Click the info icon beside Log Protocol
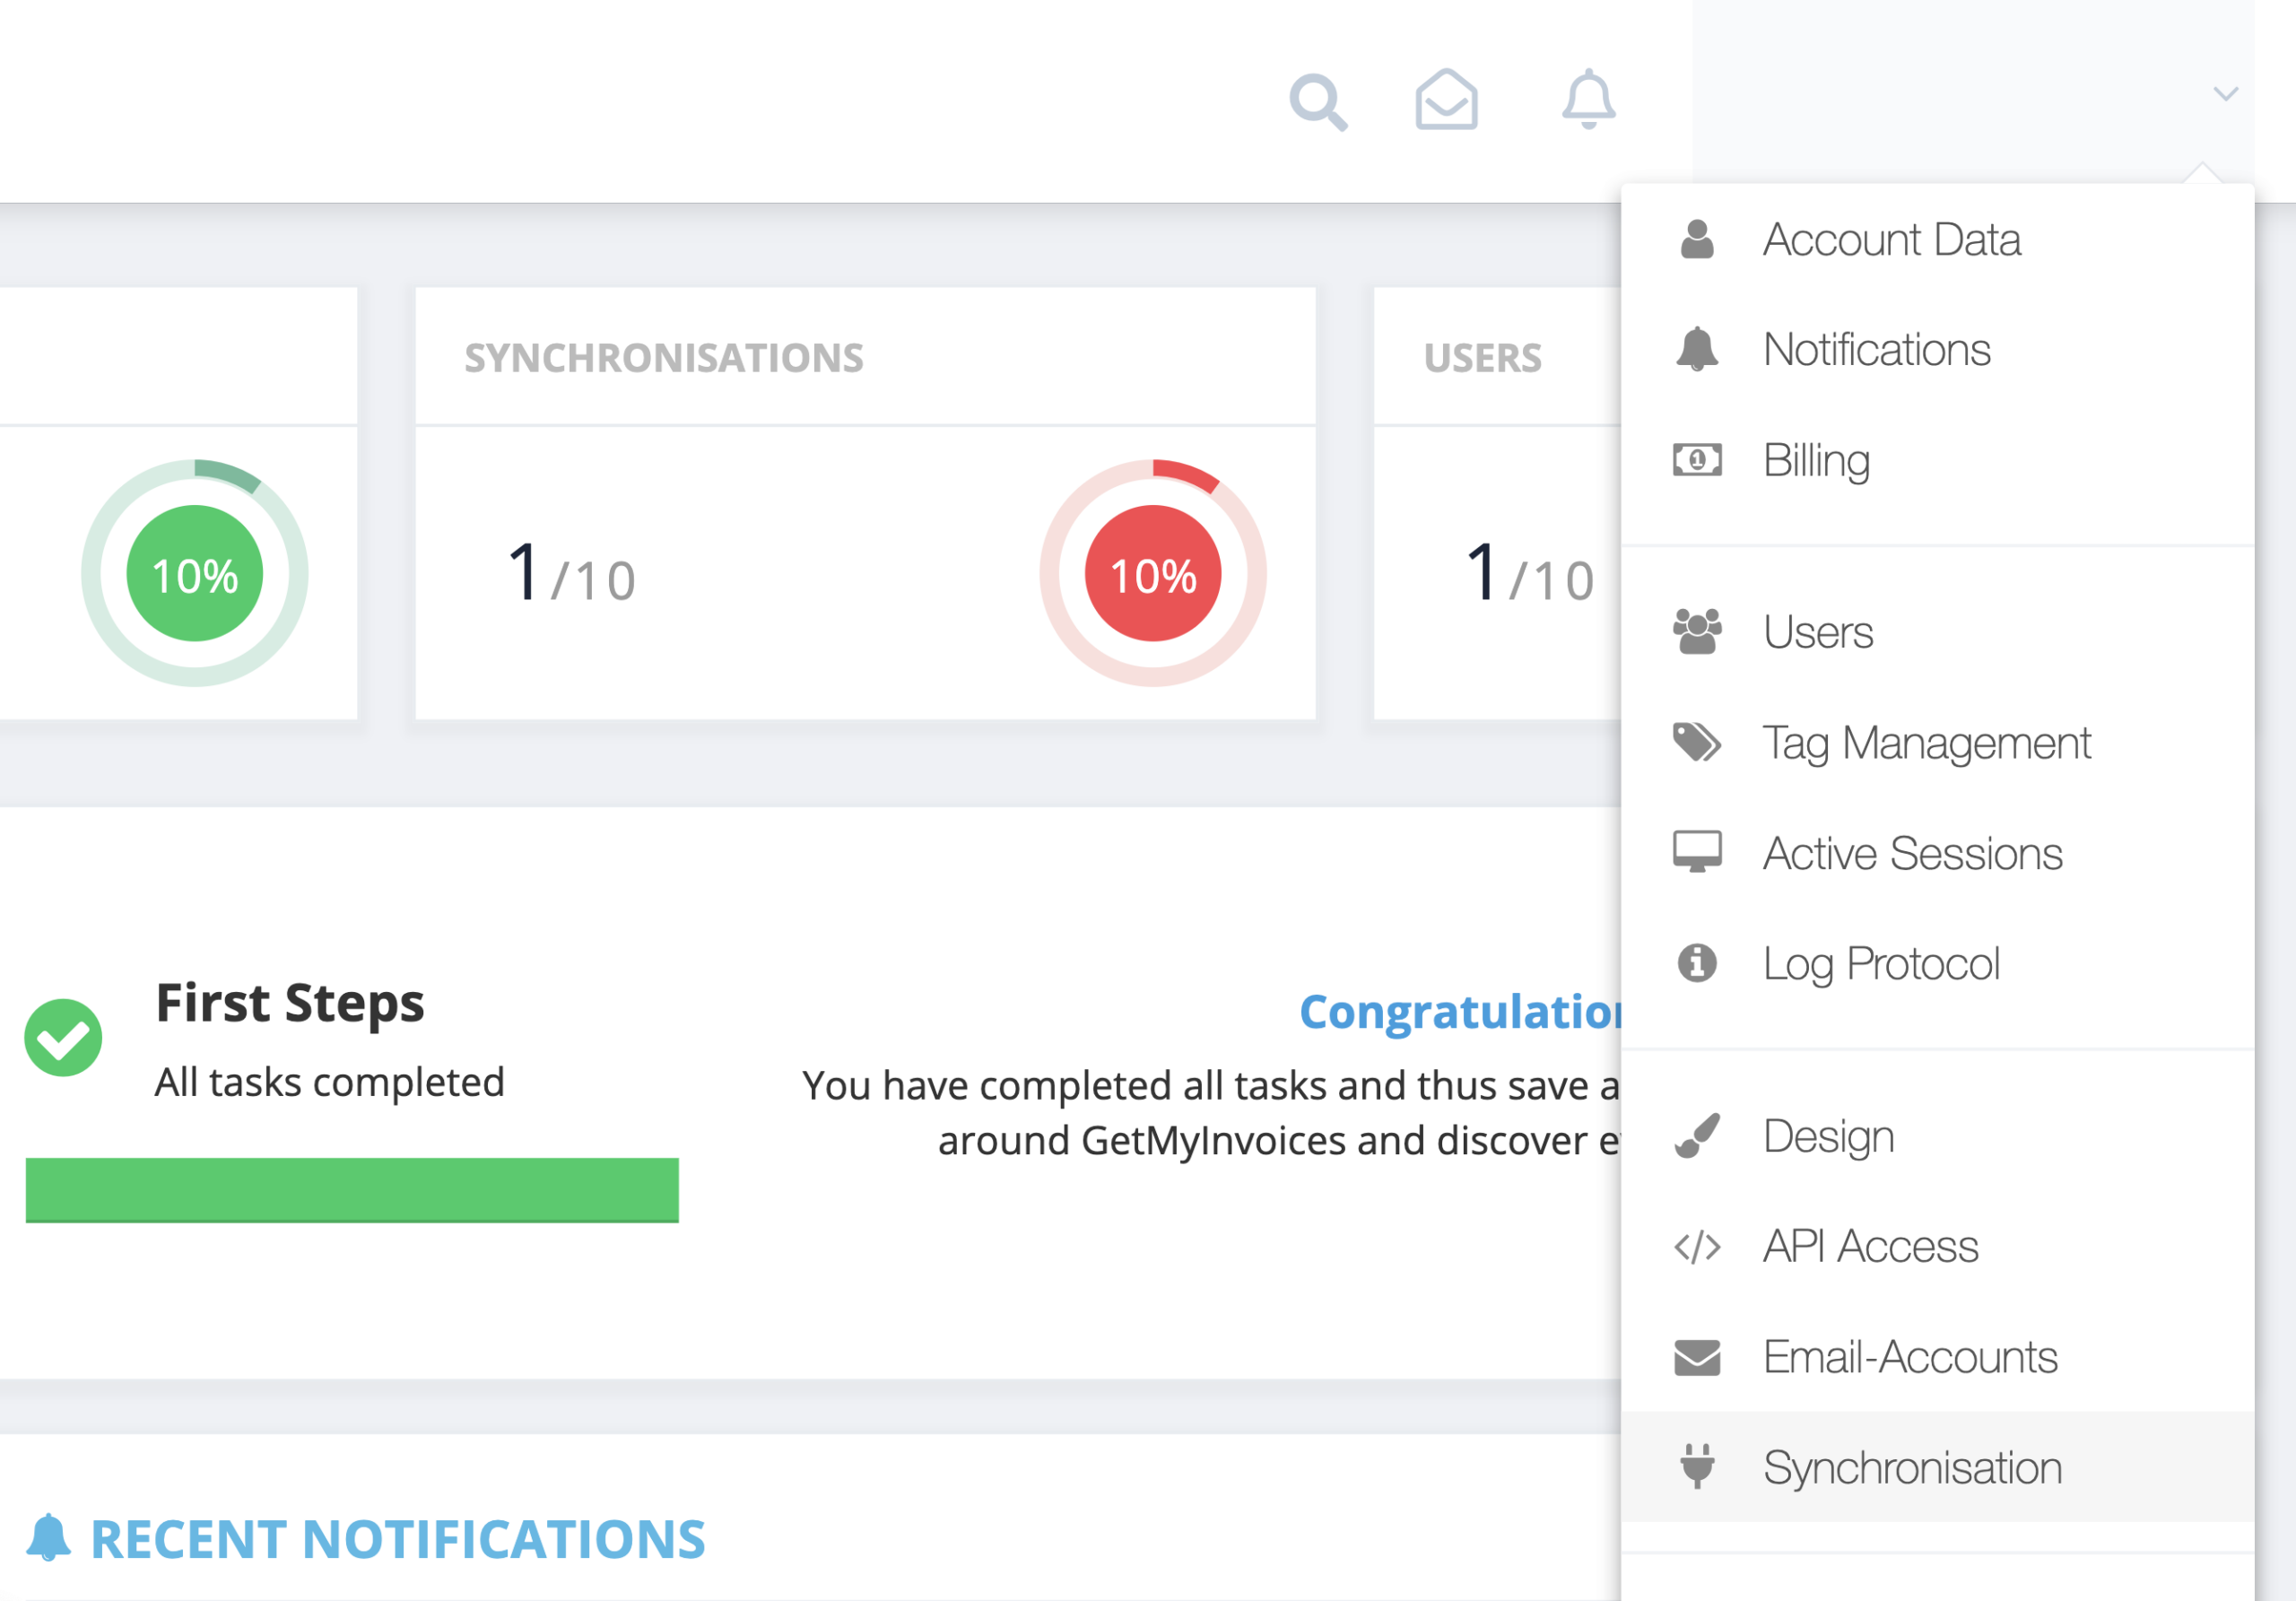Image resolution: width=2296 pixels, height=1601 pixels. click(x=1697, y=963)
